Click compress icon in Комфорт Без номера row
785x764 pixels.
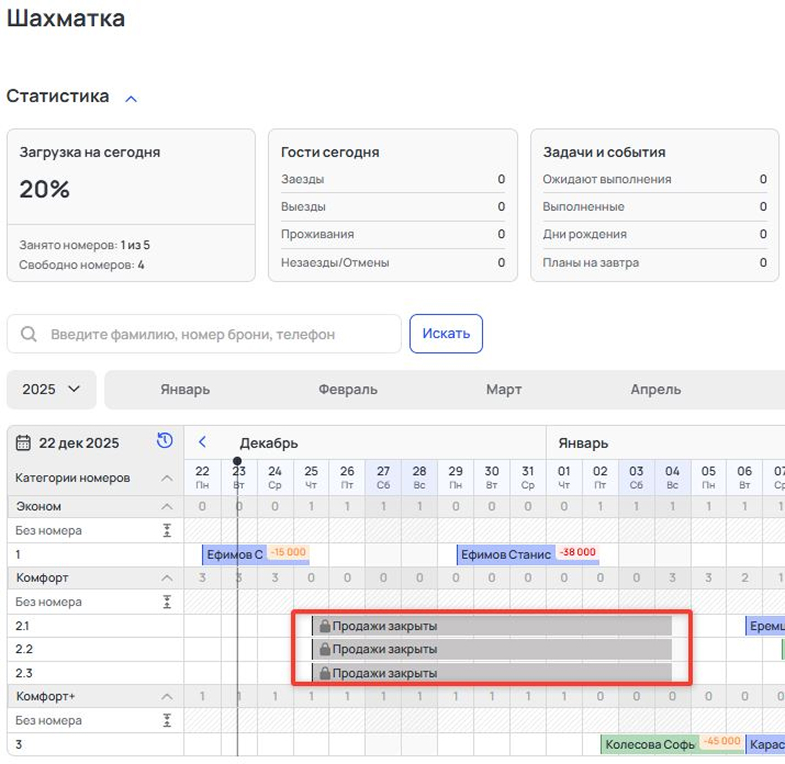[x=167, y=602]
